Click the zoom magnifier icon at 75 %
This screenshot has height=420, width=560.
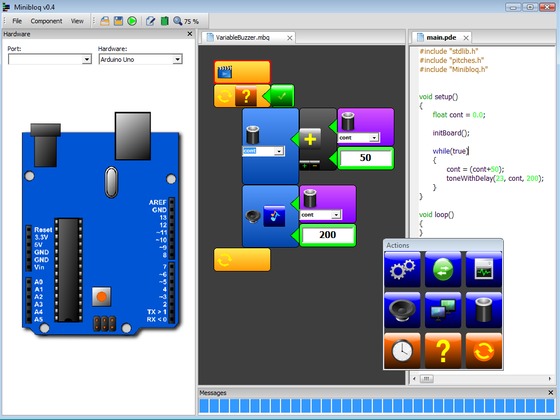click(178, 21)
